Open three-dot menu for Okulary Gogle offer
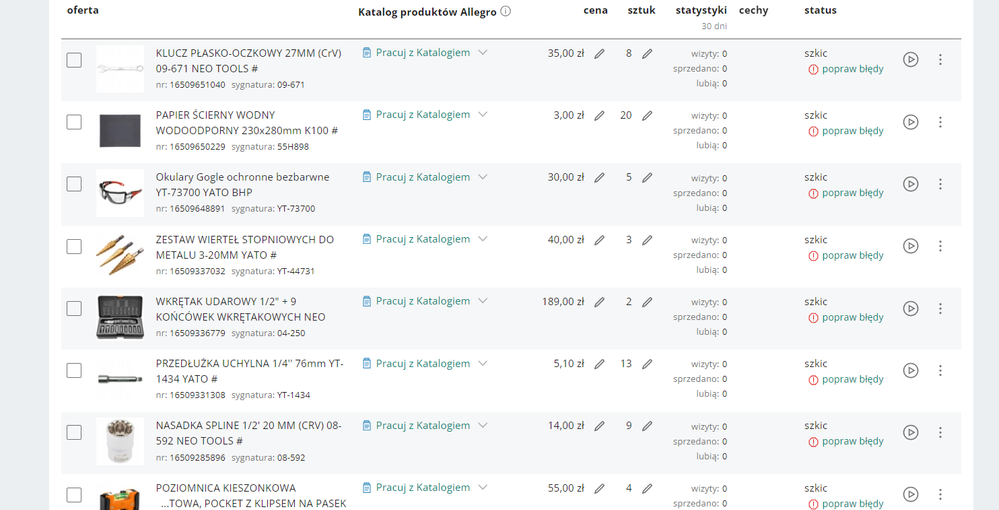The height and width of the screenshot is (510, 999). (x=940, y=184)
